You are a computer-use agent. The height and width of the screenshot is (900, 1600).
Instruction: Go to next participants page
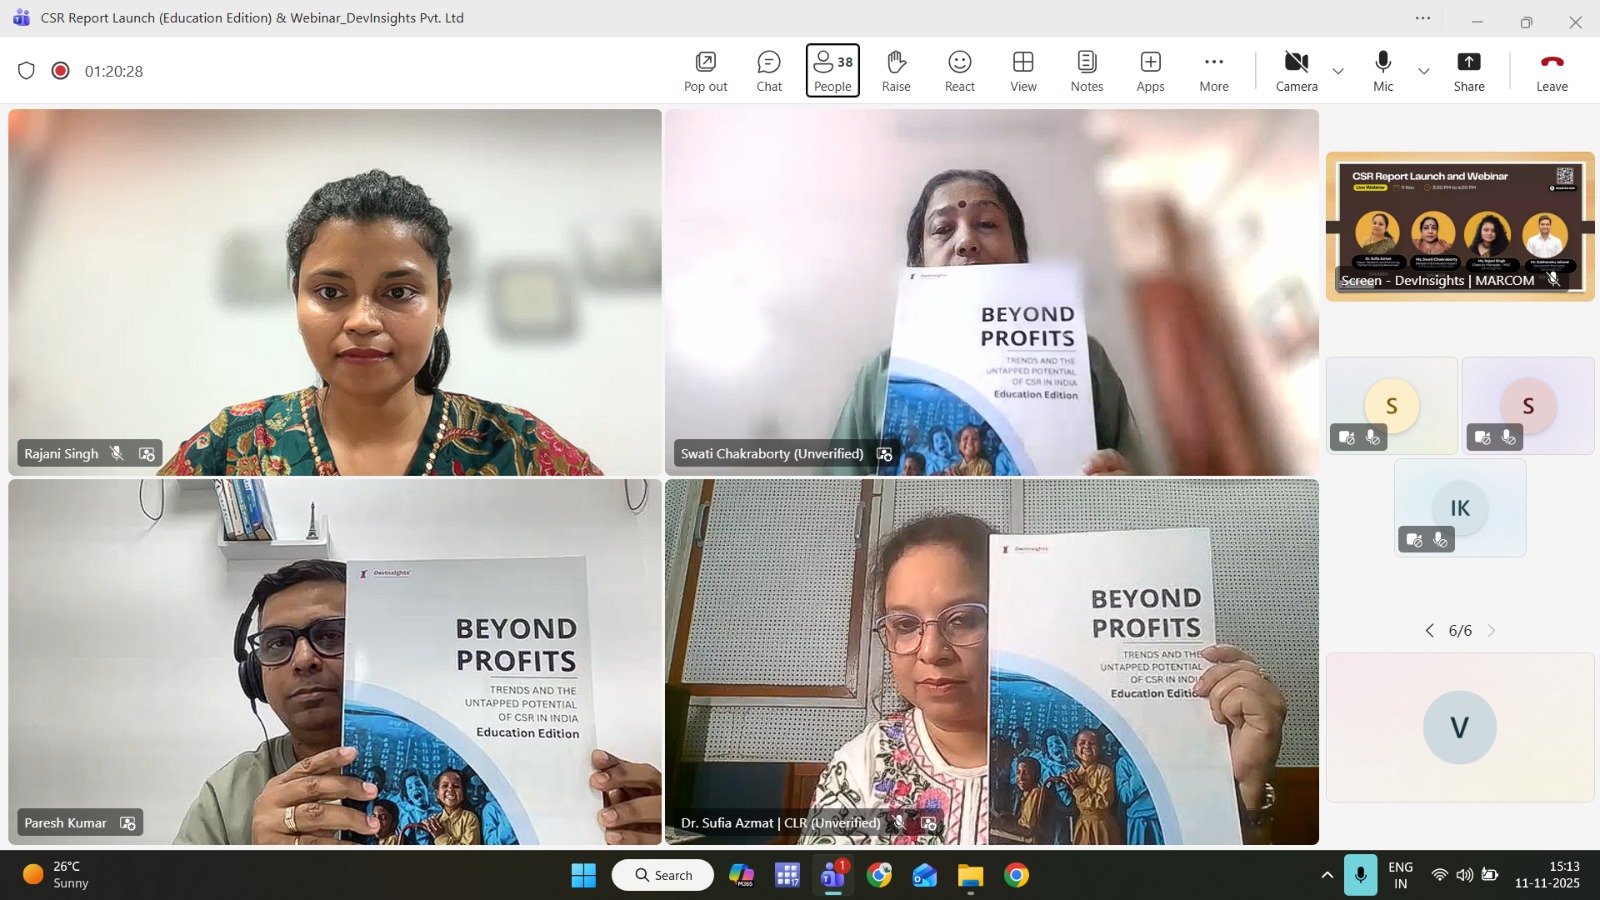(x=1491, y=630)
